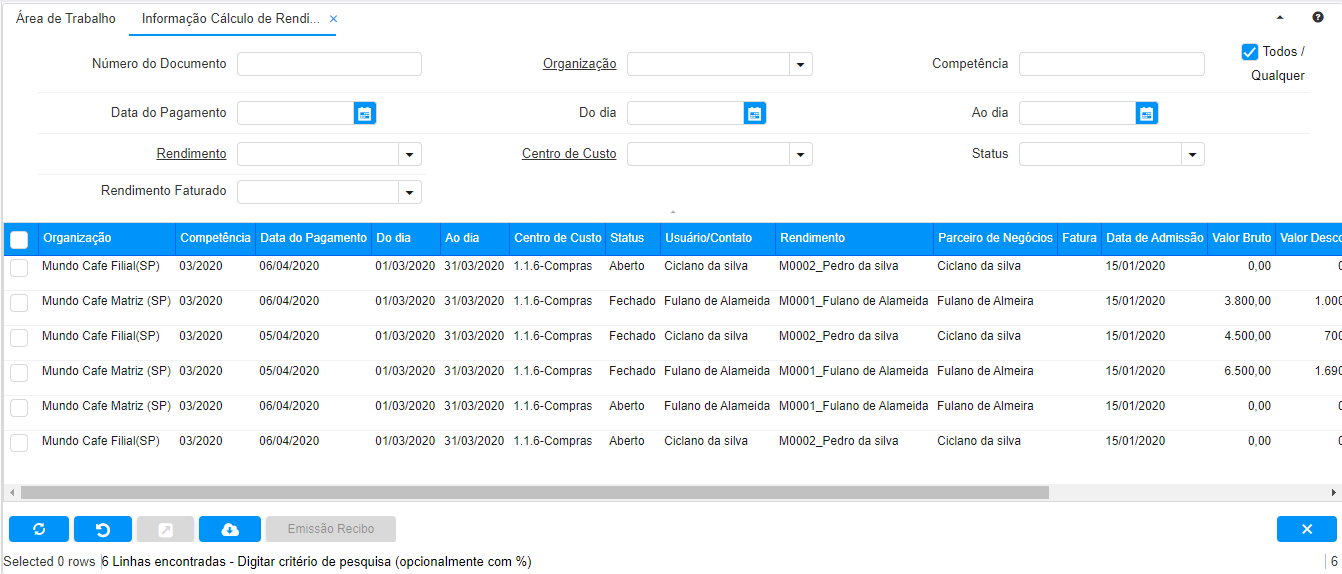Image resolution: width=1342 pixels, height=574 pixels.
Task: Click the scrollbar right arrow
Action: click(x=1334, y=493)
